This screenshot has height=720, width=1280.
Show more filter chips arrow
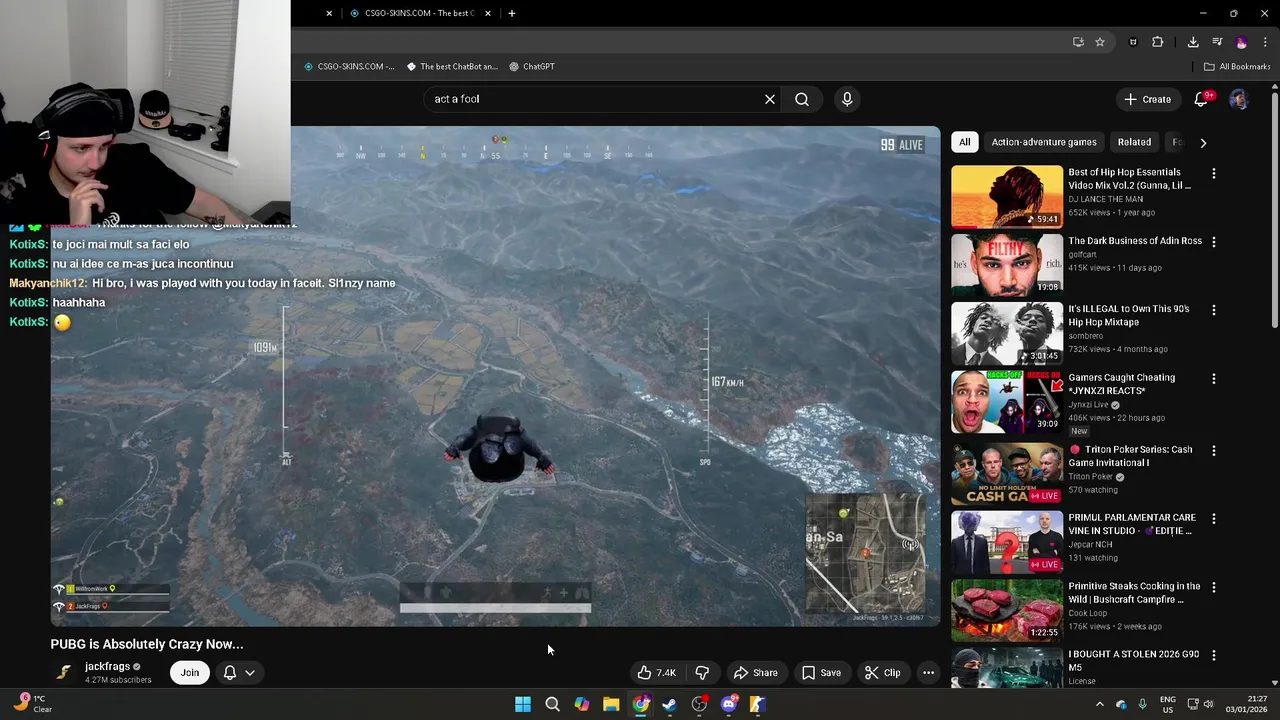point(1203,143)
